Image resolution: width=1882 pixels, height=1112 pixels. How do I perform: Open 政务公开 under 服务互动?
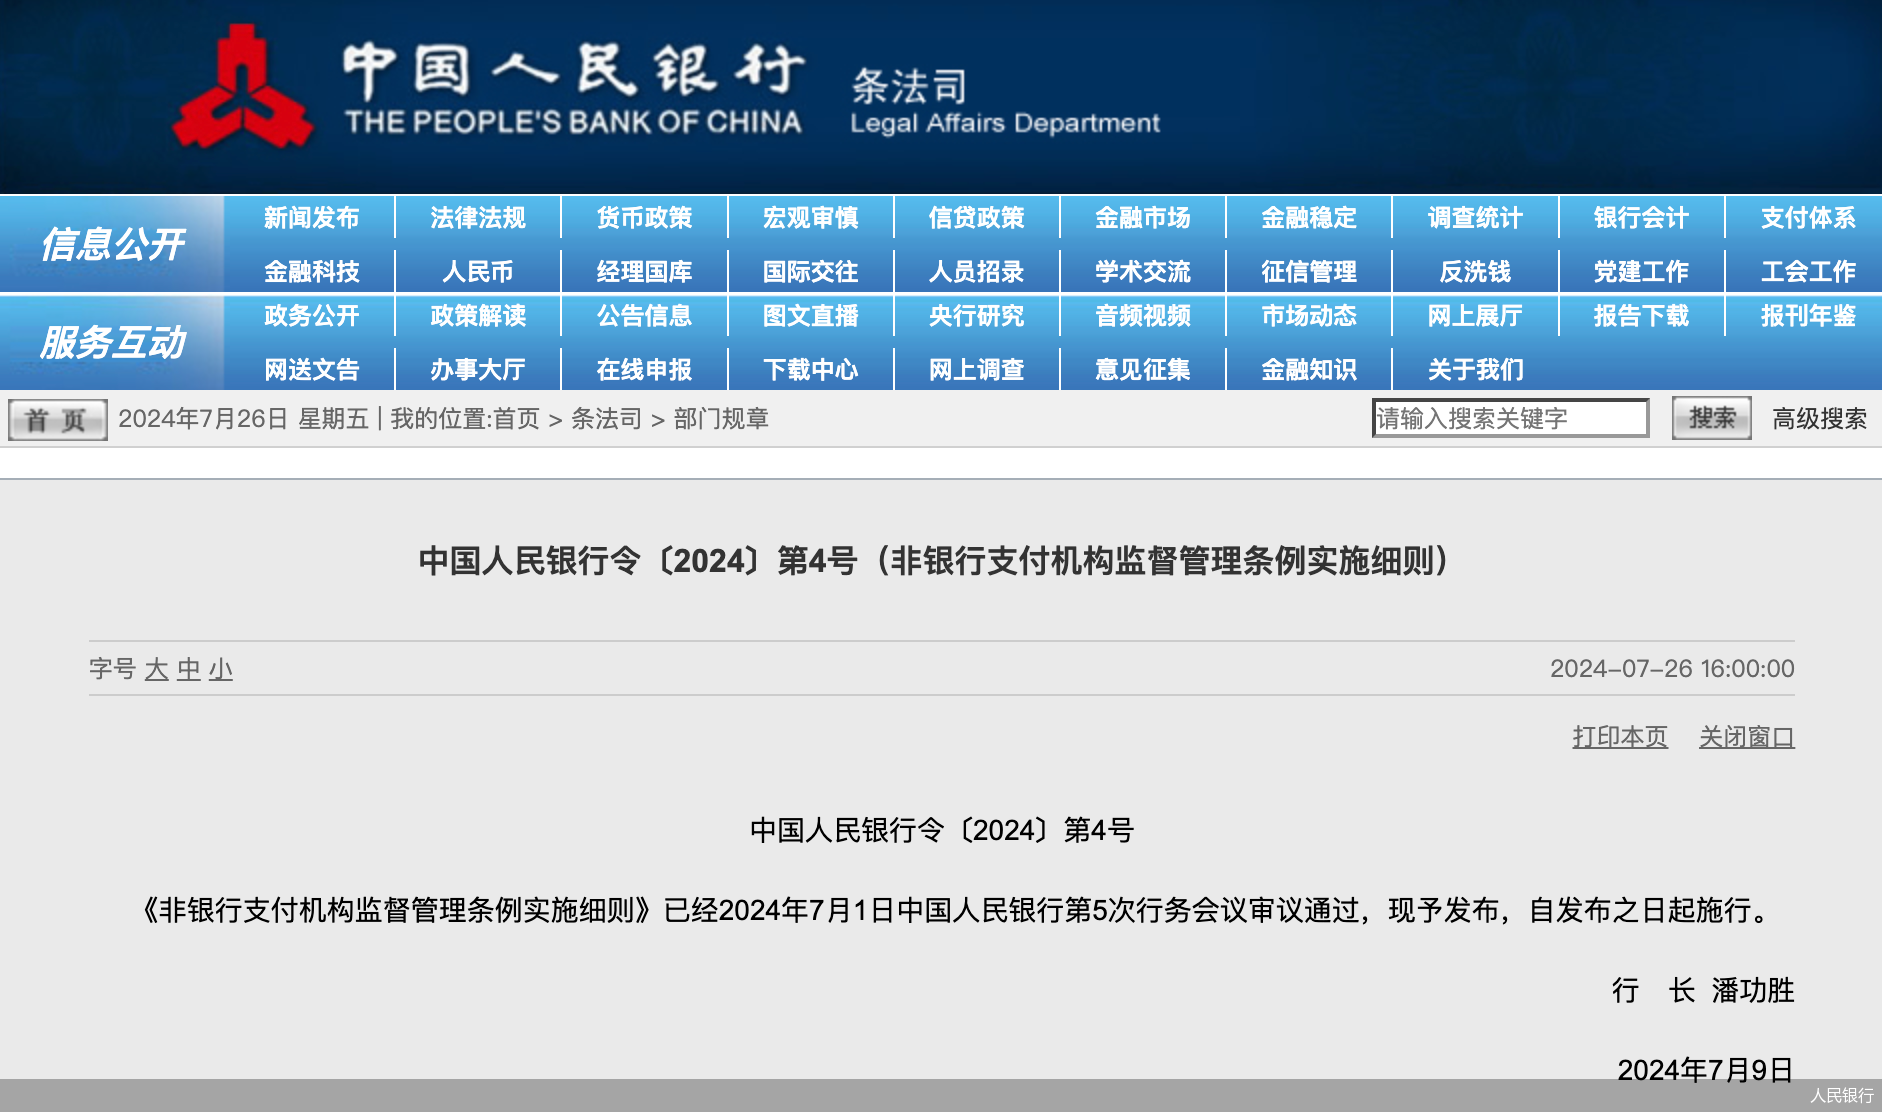[311, 316]
